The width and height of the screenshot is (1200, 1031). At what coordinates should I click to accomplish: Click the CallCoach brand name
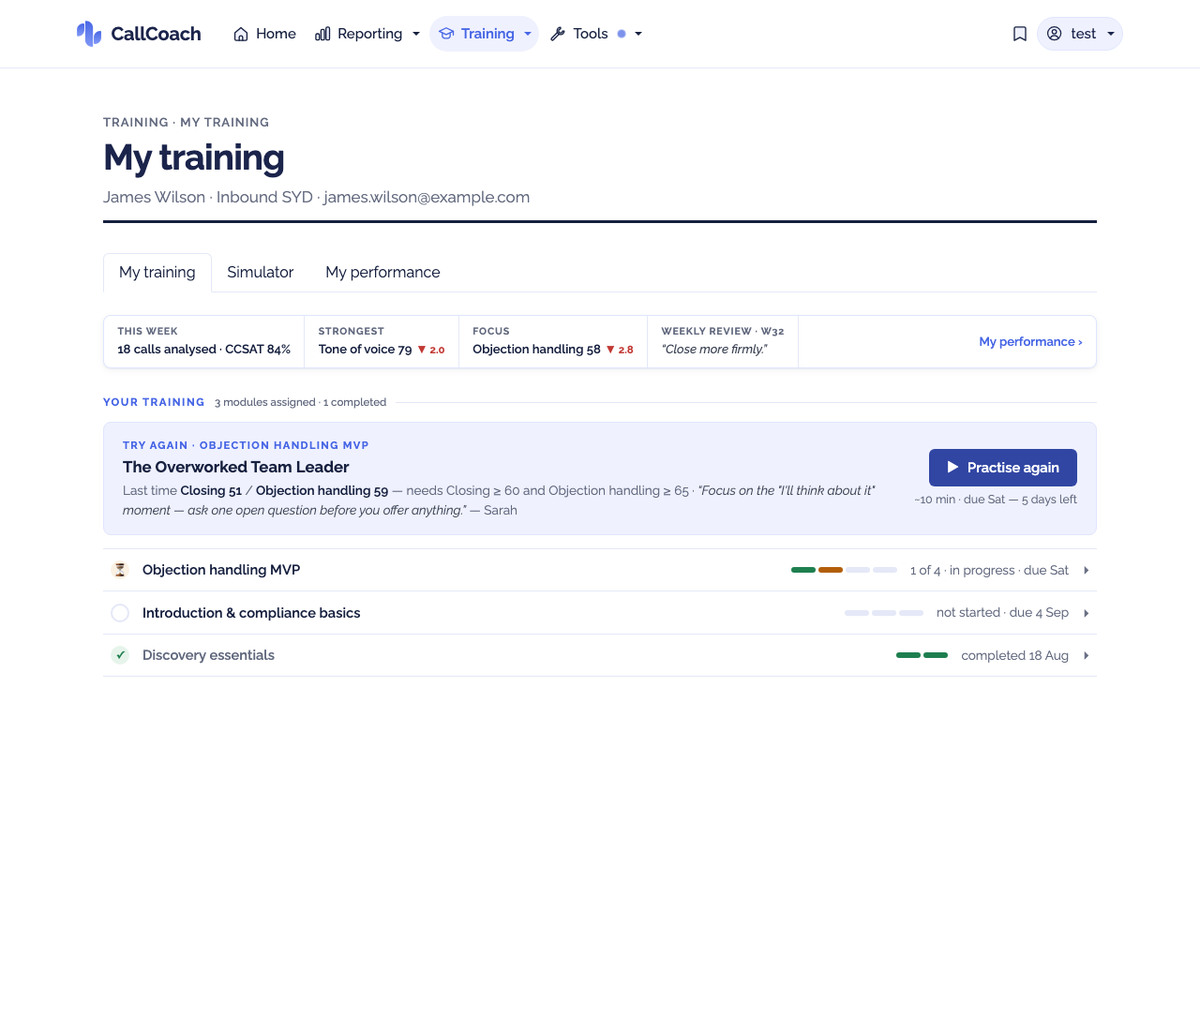(x=156, y=34)
